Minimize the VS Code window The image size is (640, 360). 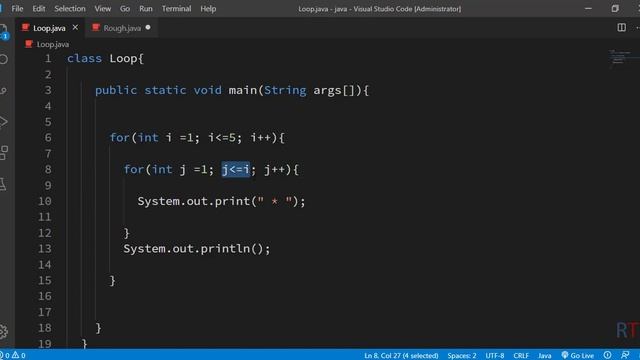coord(588,9)
